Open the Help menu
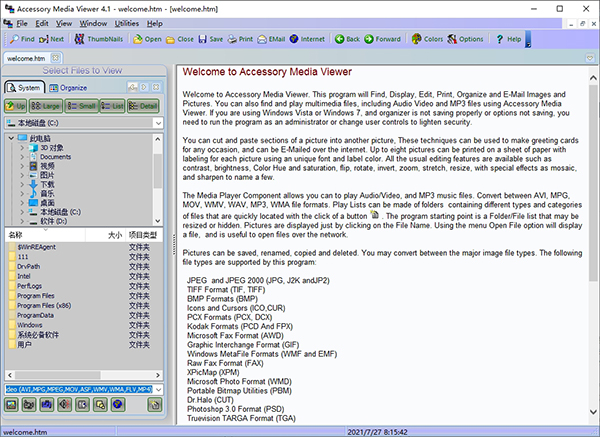Viewport: 600px width, 437px height. tap(155, 24)
